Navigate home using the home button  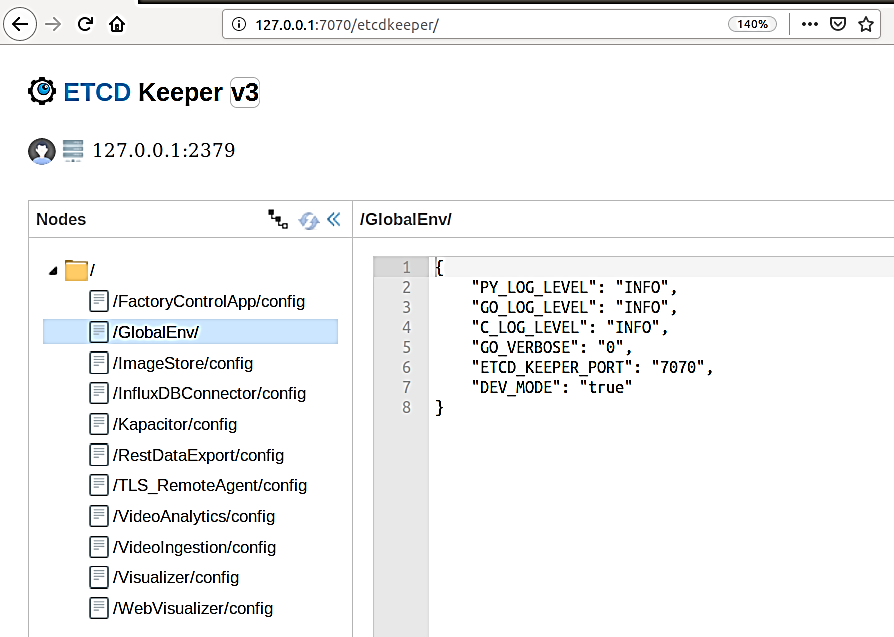[x=117, y=23]
